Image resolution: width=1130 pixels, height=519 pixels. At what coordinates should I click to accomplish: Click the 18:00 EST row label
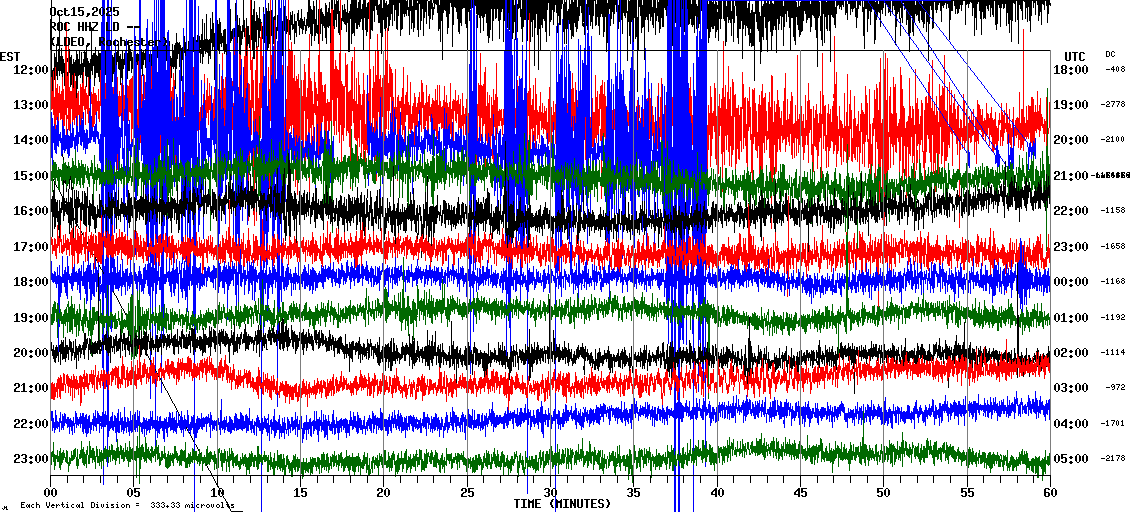[32, 282]
